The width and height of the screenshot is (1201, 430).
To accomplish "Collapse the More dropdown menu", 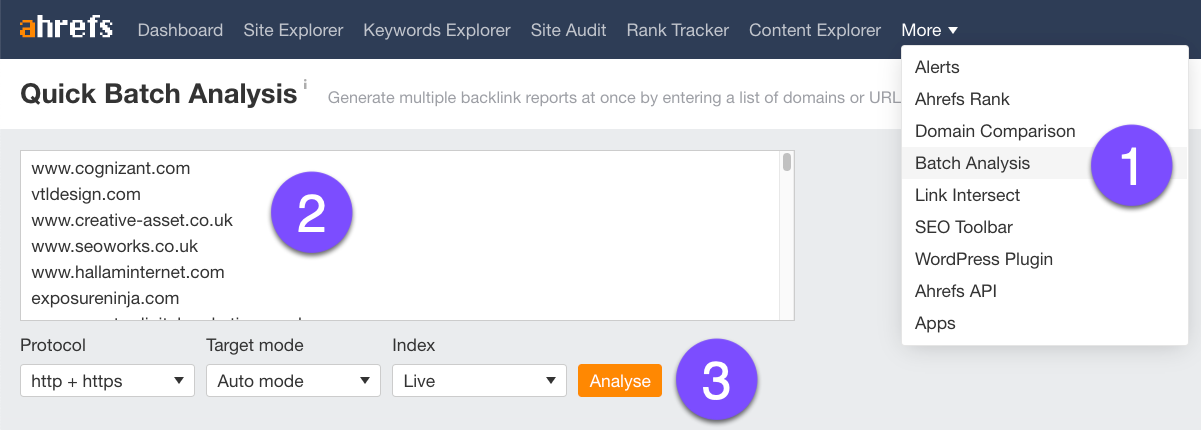I will pos(929,30).
